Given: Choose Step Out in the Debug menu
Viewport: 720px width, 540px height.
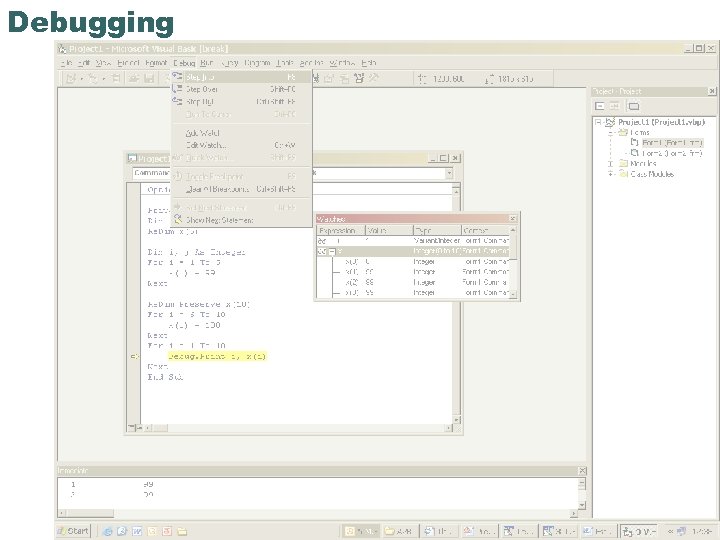Looking at the screenshot, I should [x=241, y=101].
